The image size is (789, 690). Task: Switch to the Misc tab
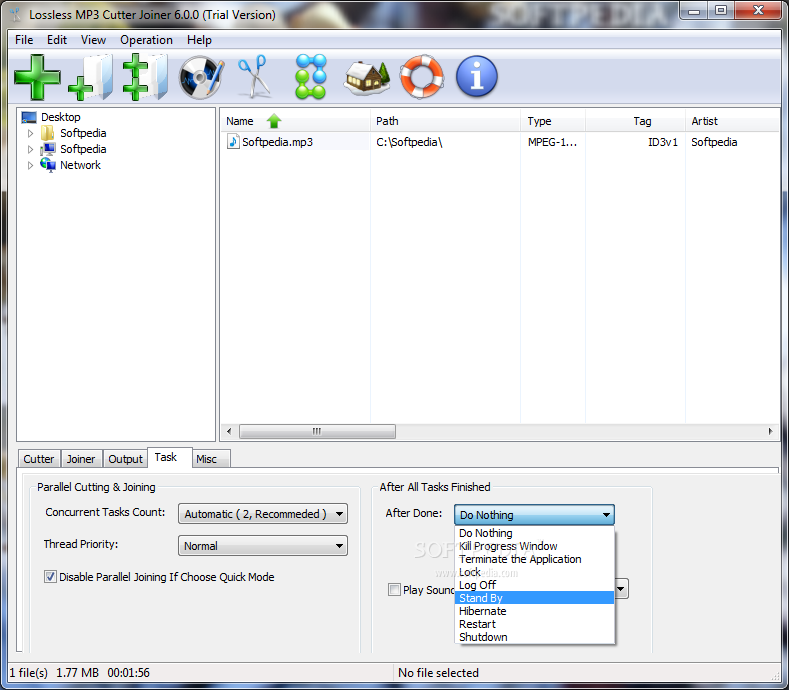coord(210,459)
